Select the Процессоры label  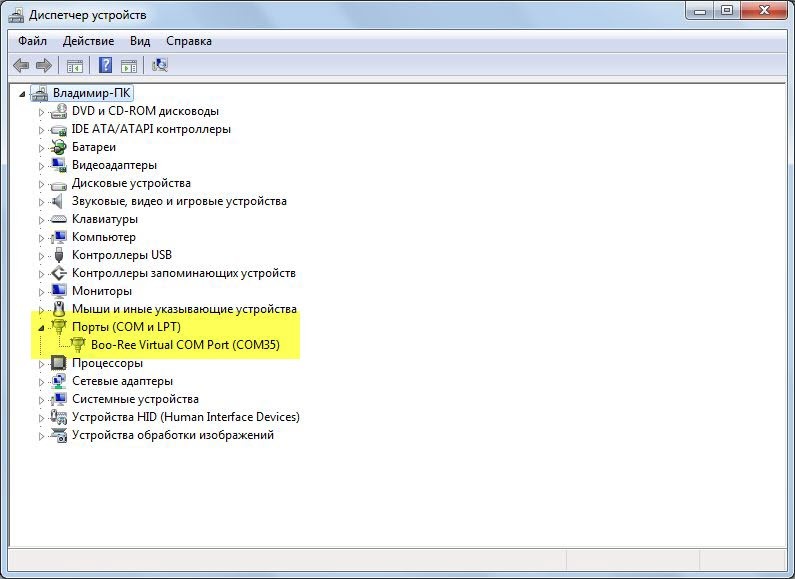pyautogui.click(x=107, y=363)
